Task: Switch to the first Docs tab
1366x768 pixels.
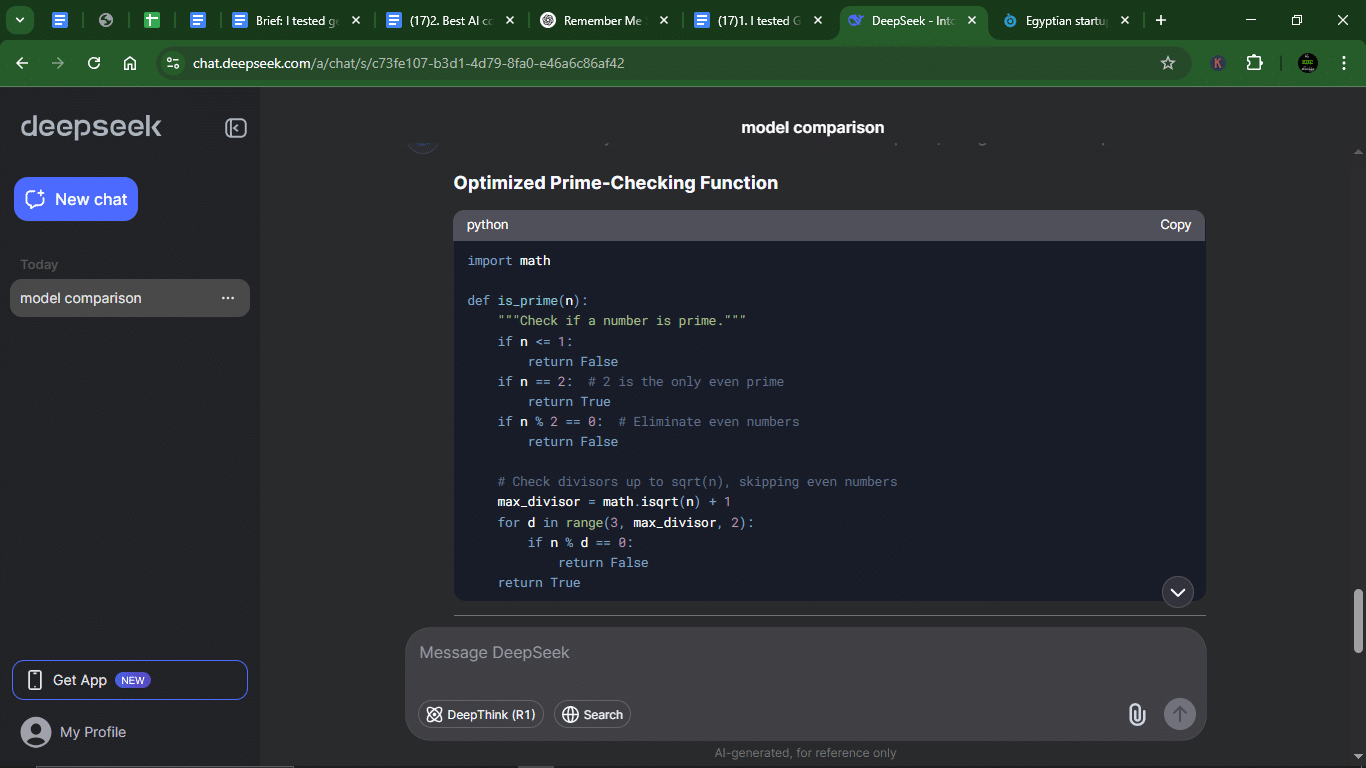Action: click(x=60, y=20)
